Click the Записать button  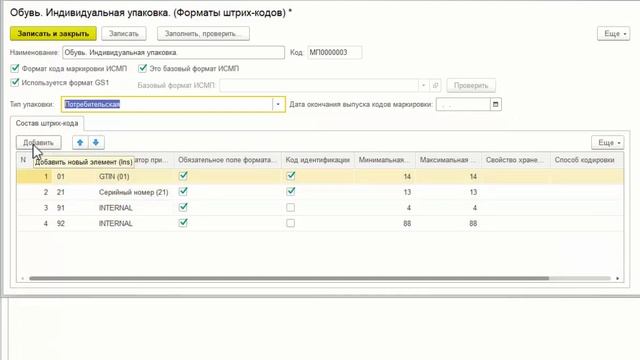click(124, 33)
